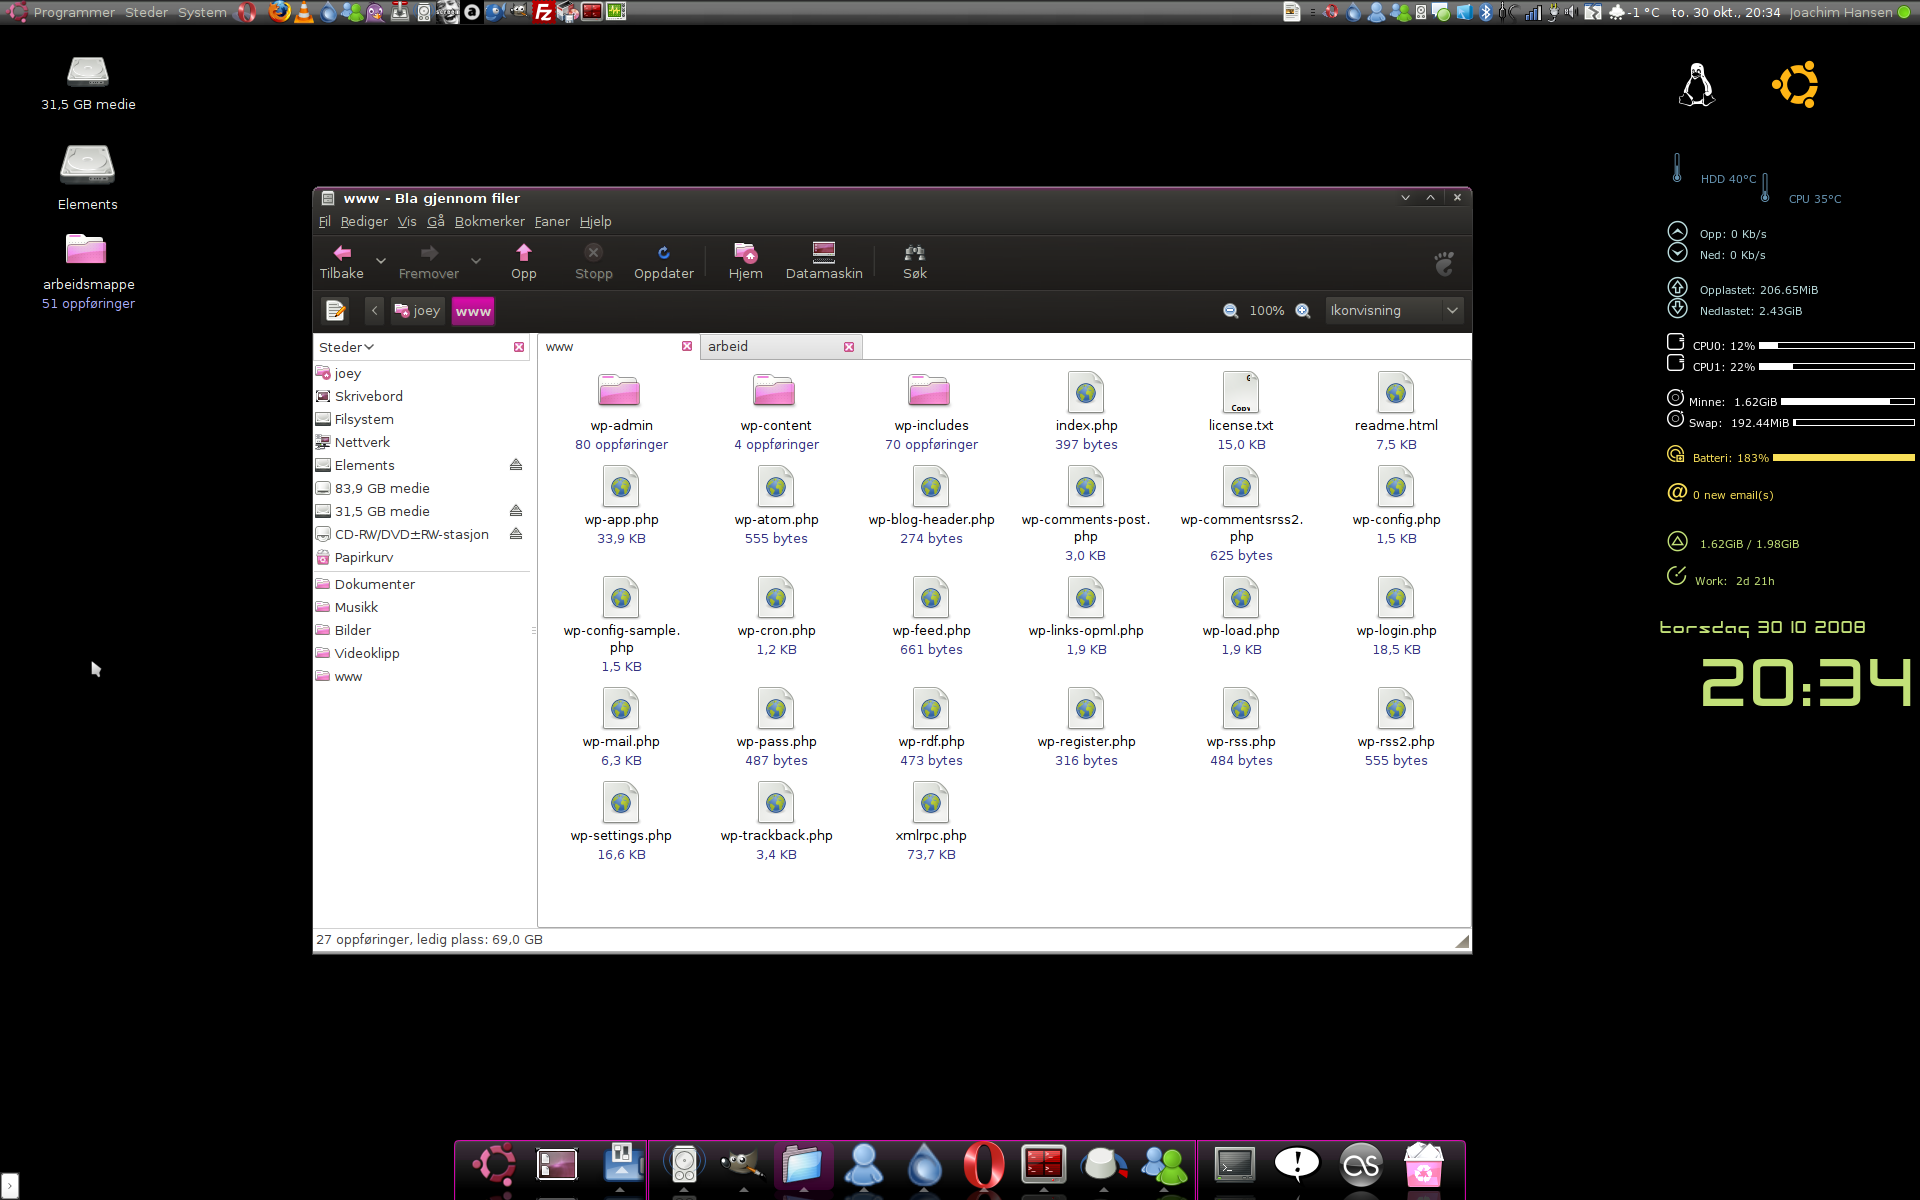The image size is (1920, 1200).
Task: Launch Opera from the dock
Action: pos(984,1165)
